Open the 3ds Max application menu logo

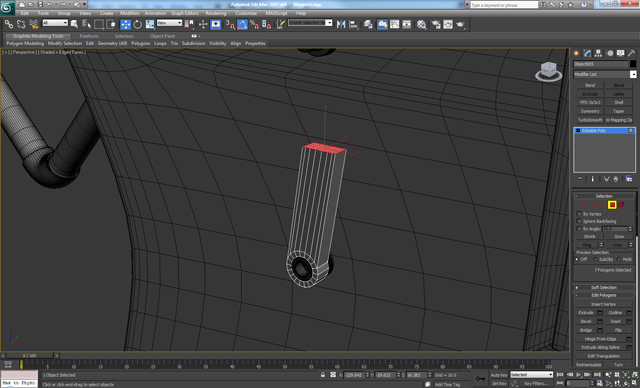tap(7, 8)
